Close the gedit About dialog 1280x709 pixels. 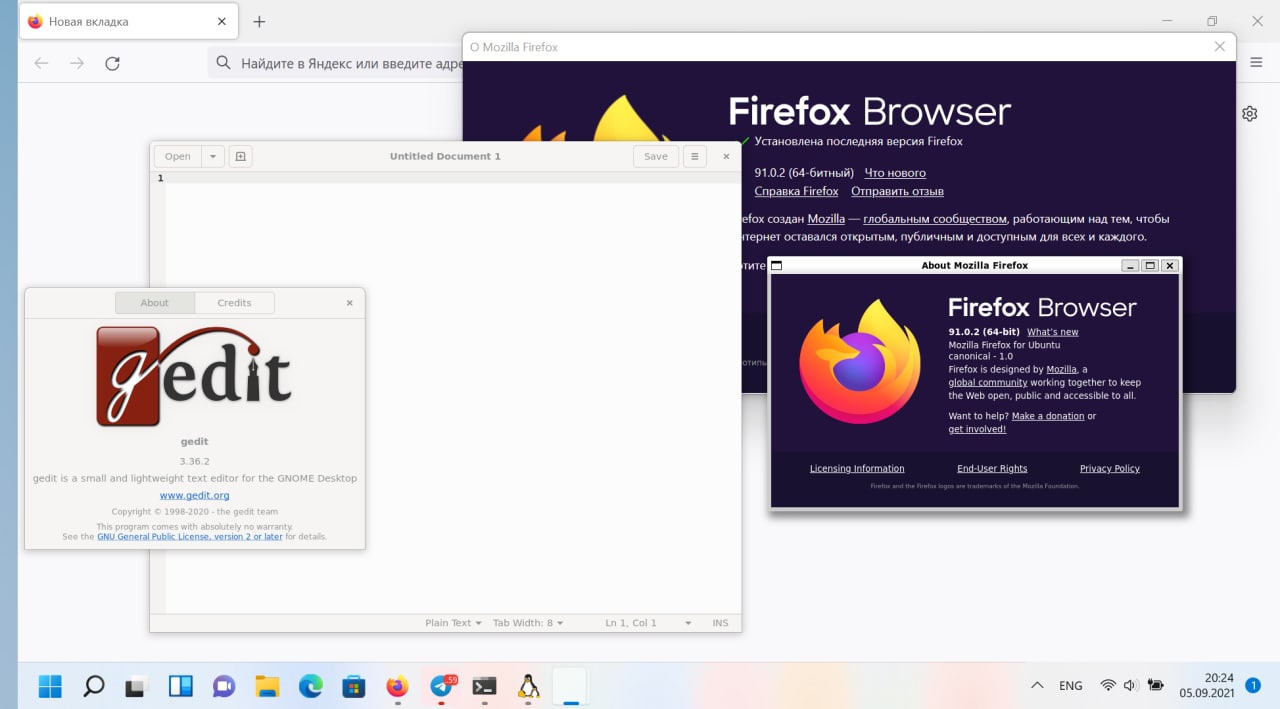click(349, 303)
